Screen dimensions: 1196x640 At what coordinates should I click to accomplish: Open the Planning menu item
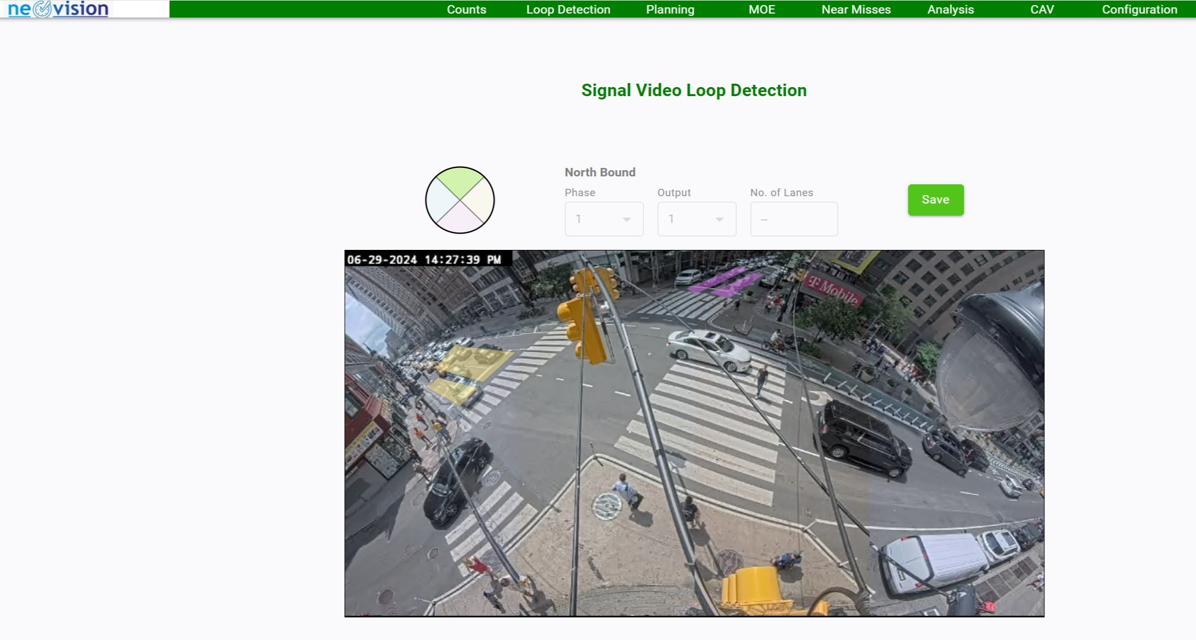670,10
